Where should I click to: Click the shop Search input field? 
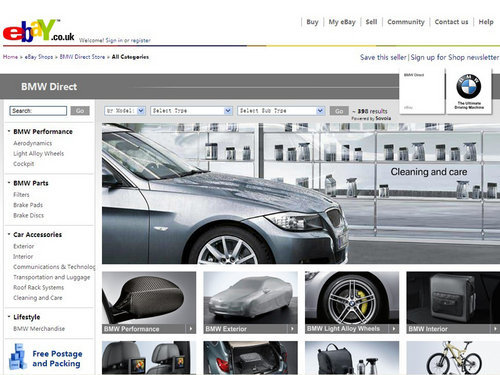point(38,111)
